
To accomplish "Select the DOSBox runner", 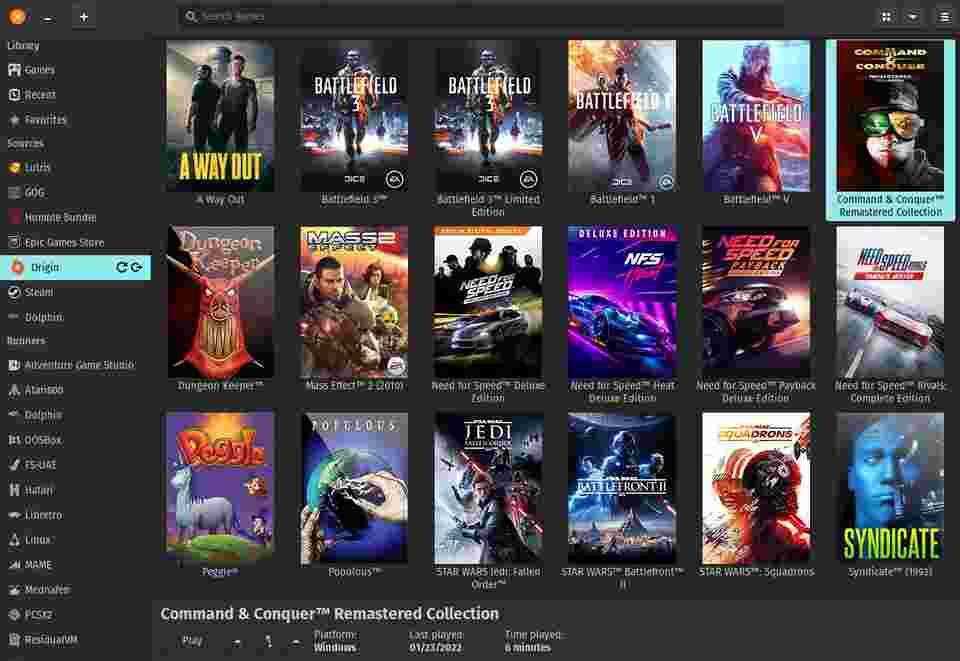I will pos(75,440).
